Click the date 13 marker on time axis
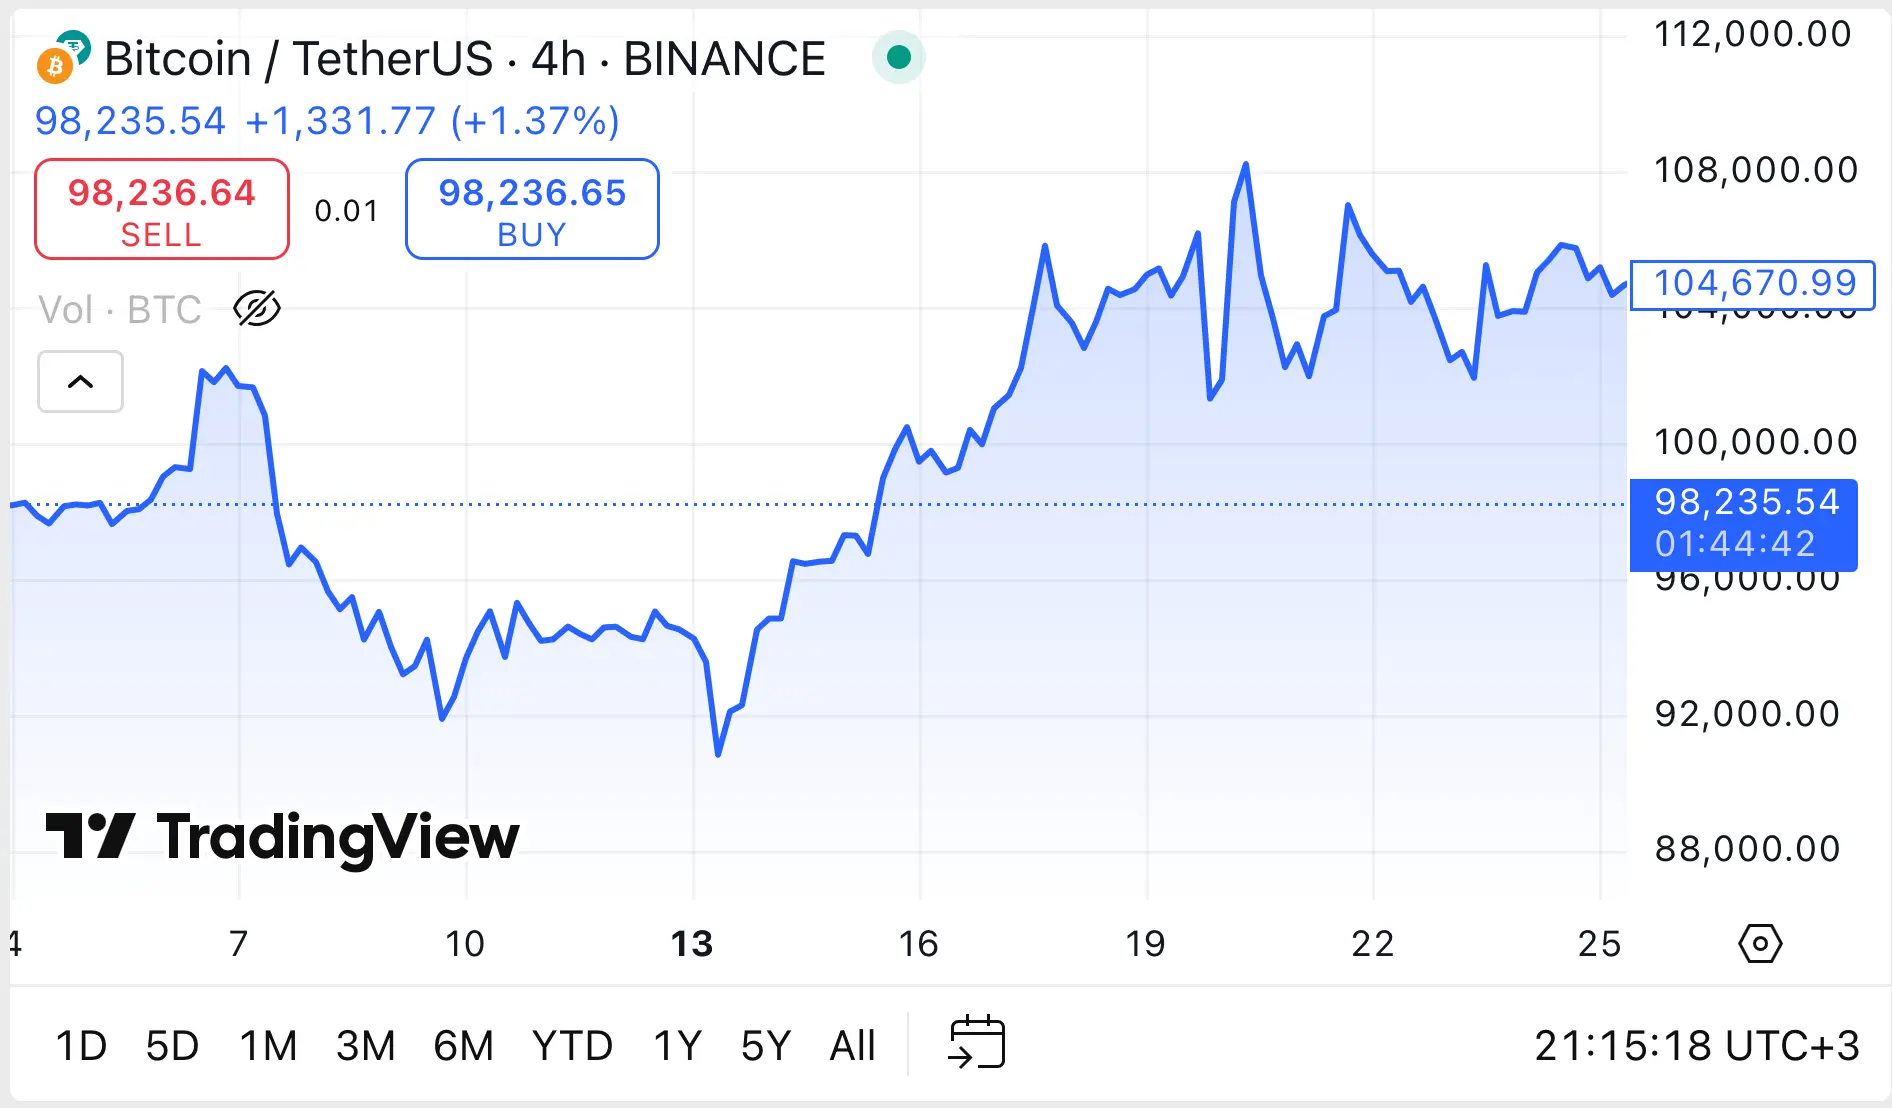This screenshot has height=1108, width=1892. point(692,943)
